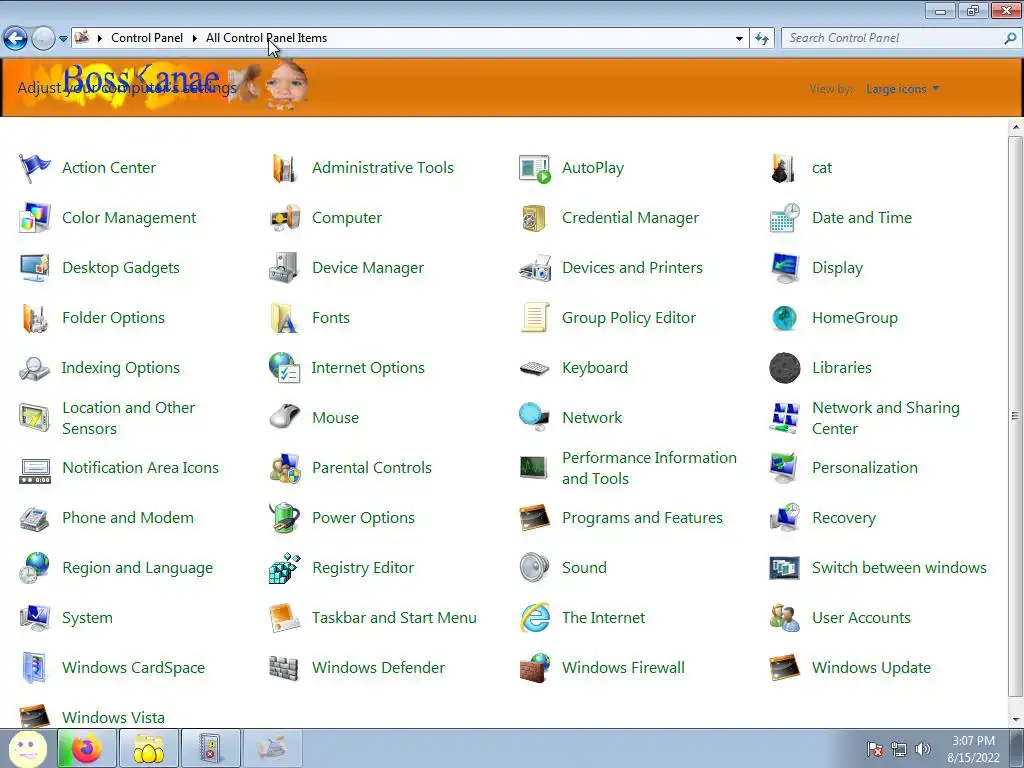Open the Internet Options icon
The height and width of the screenshot is (768, 1024).
[x=285, y=368]
